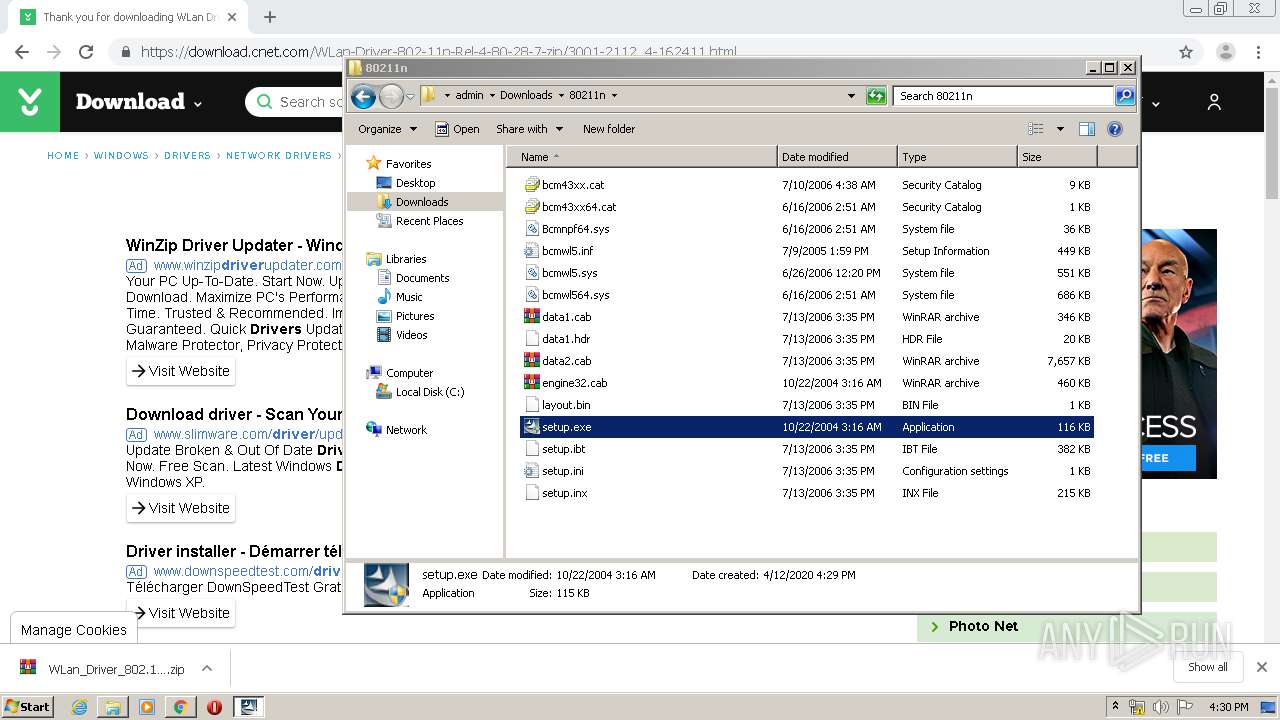Go forward in the 80211n Explorer window
This screenshot has height=720, width=1280.
coord(391,96)
